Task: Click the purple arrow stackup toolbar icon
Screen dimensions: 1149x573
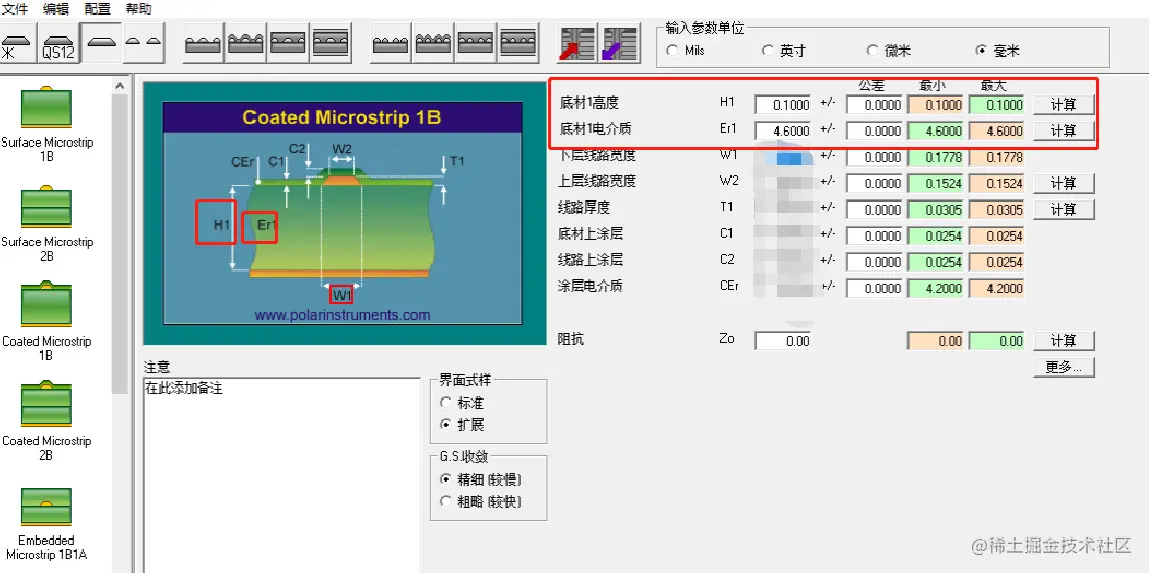Action: click(x=620, y=44)
